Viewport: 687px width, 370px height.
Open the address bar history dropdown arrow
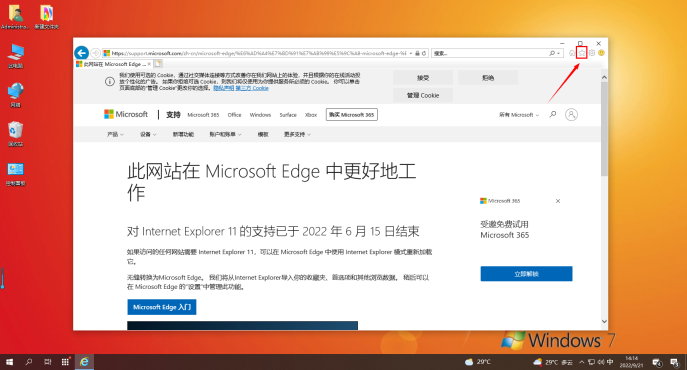coord(411,53)
